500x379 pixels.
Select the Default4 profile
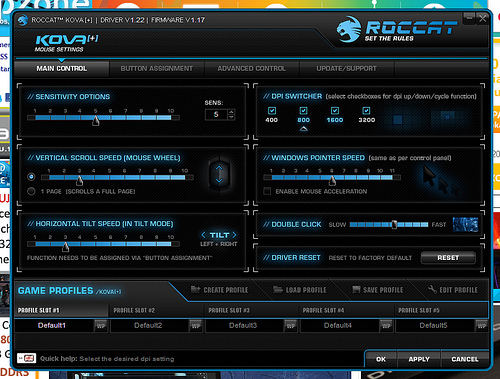pos(338,326)
